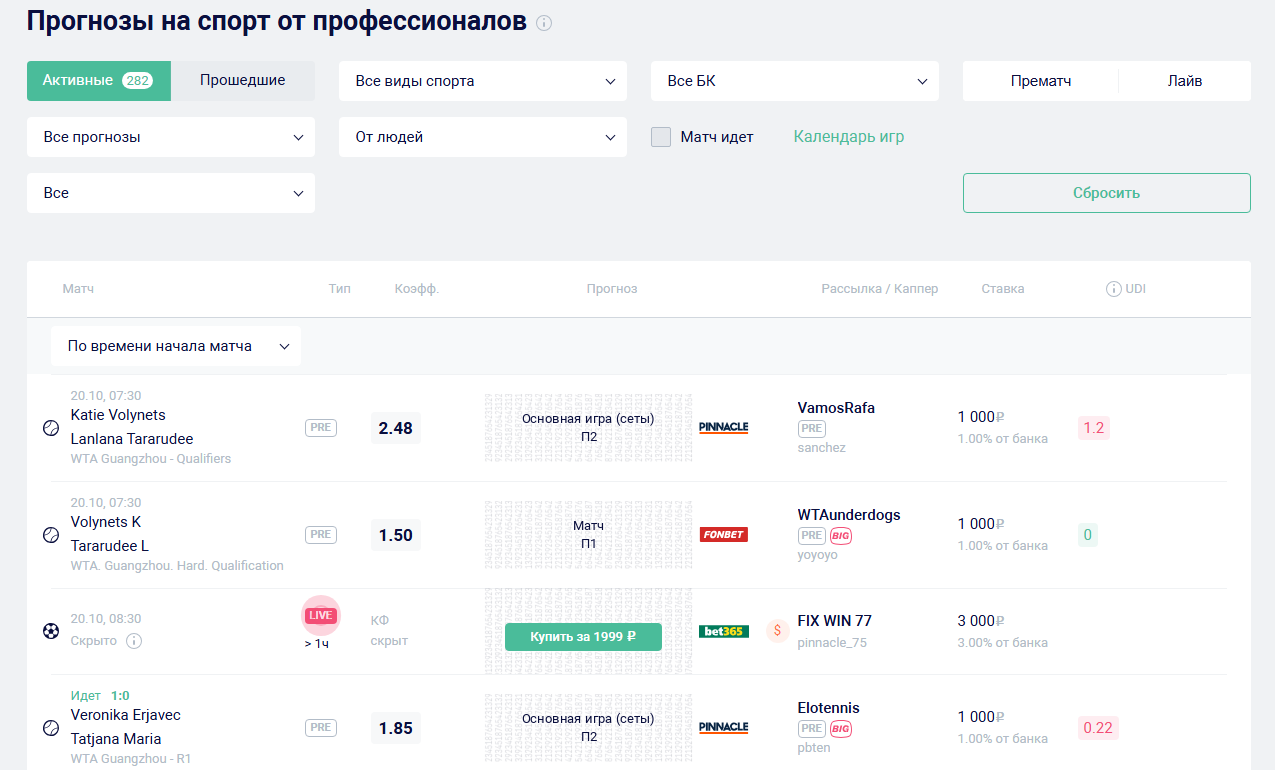Switch to the Прошедшие tab

click(x=243, y=81)
